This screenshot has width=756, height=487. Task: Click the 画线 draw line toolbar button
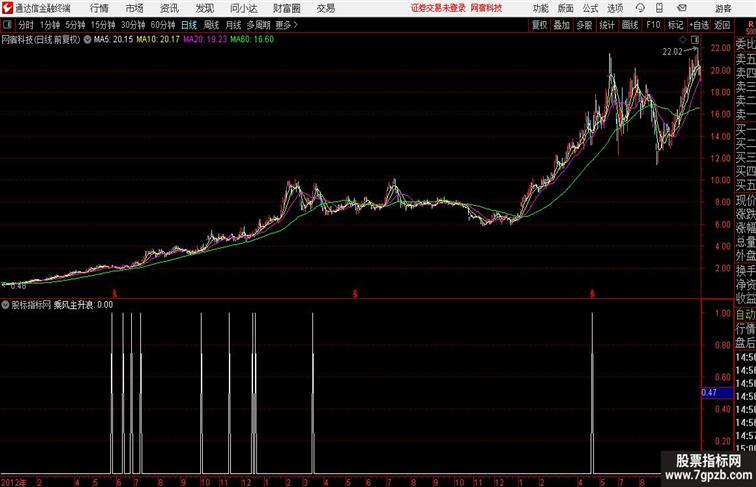point(630,25)
